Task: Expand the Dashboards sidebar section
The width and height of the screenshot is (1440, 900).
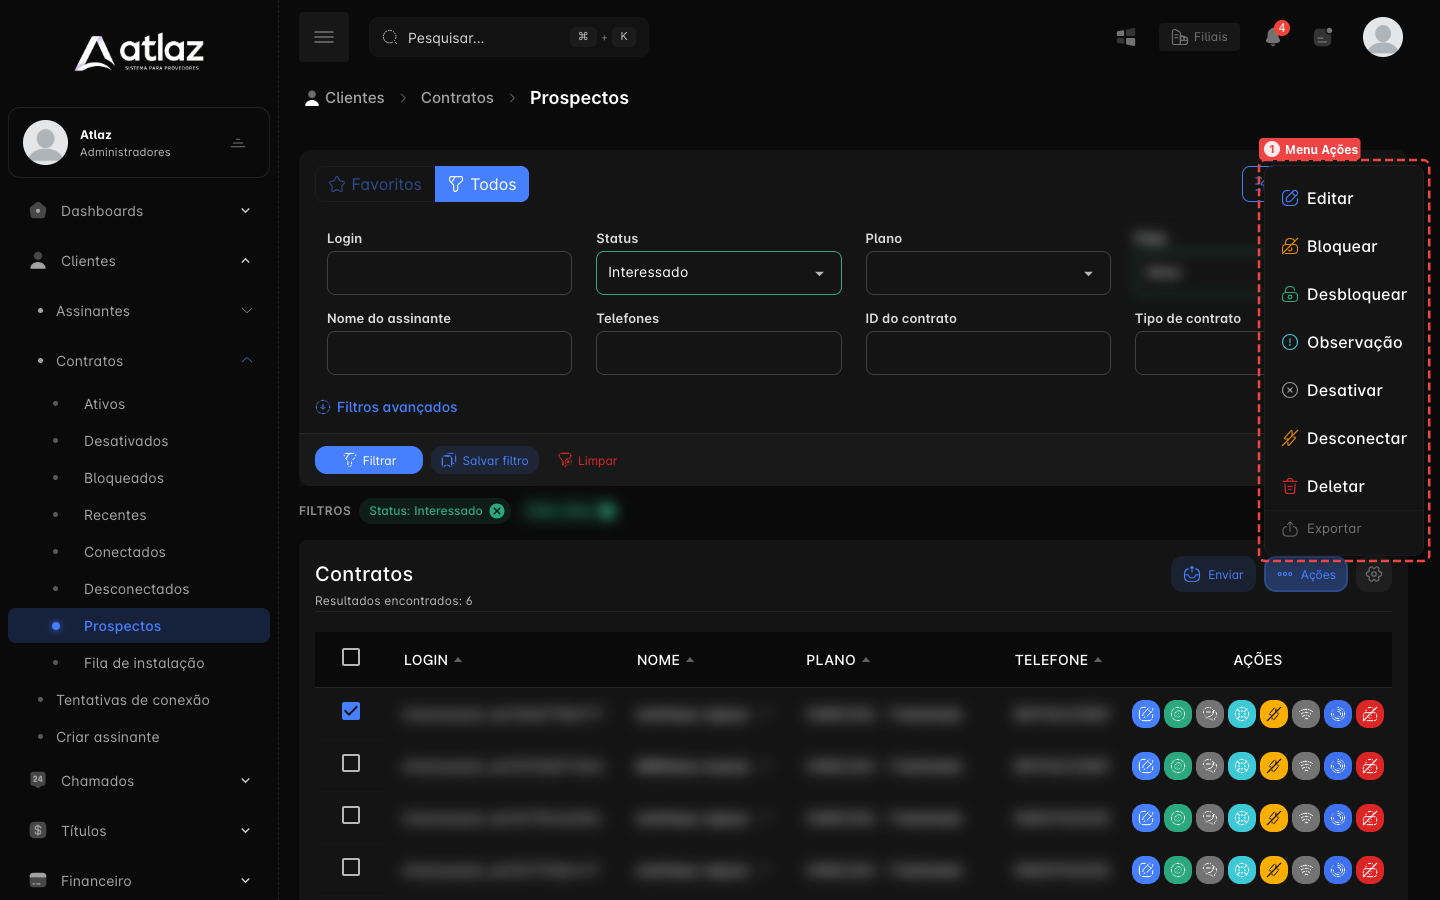Action: click(139, 211)
